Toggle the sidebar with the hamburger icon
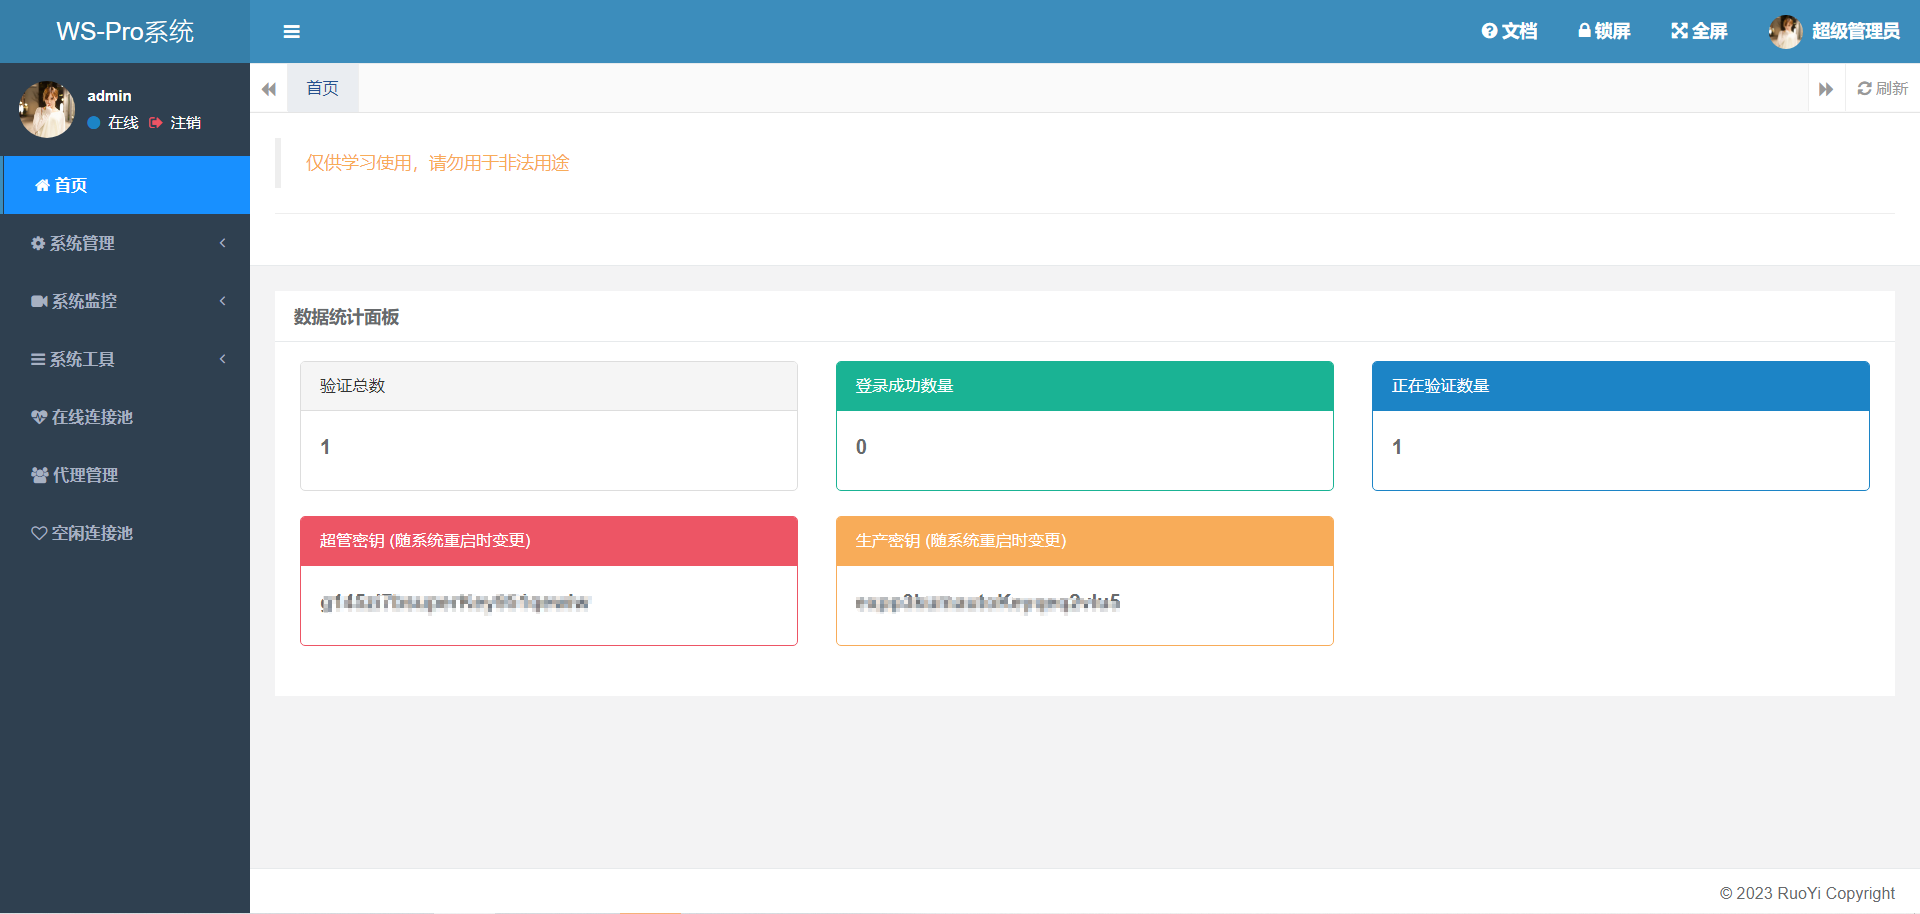1920x914 pixels. coord(292,32)
